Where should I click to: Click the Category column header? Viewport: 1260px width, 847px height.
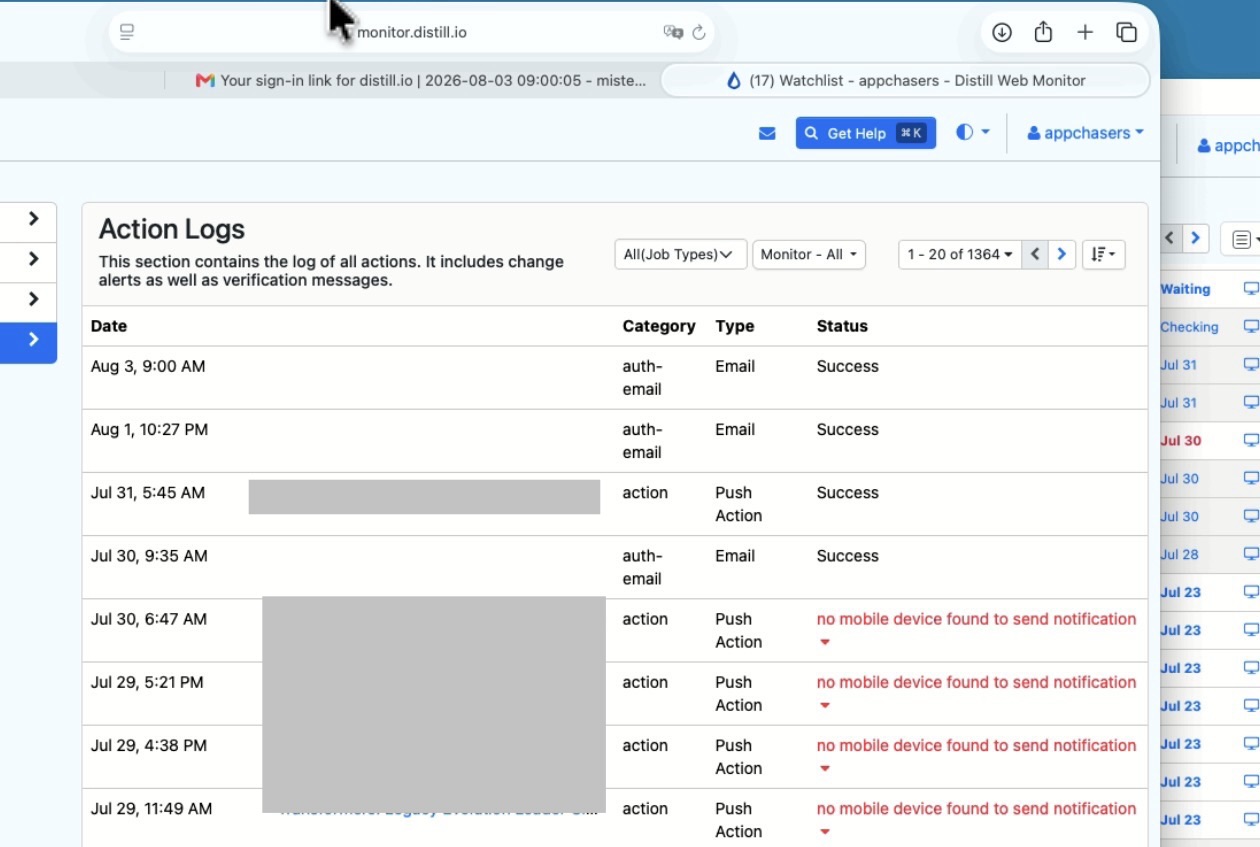659,326
